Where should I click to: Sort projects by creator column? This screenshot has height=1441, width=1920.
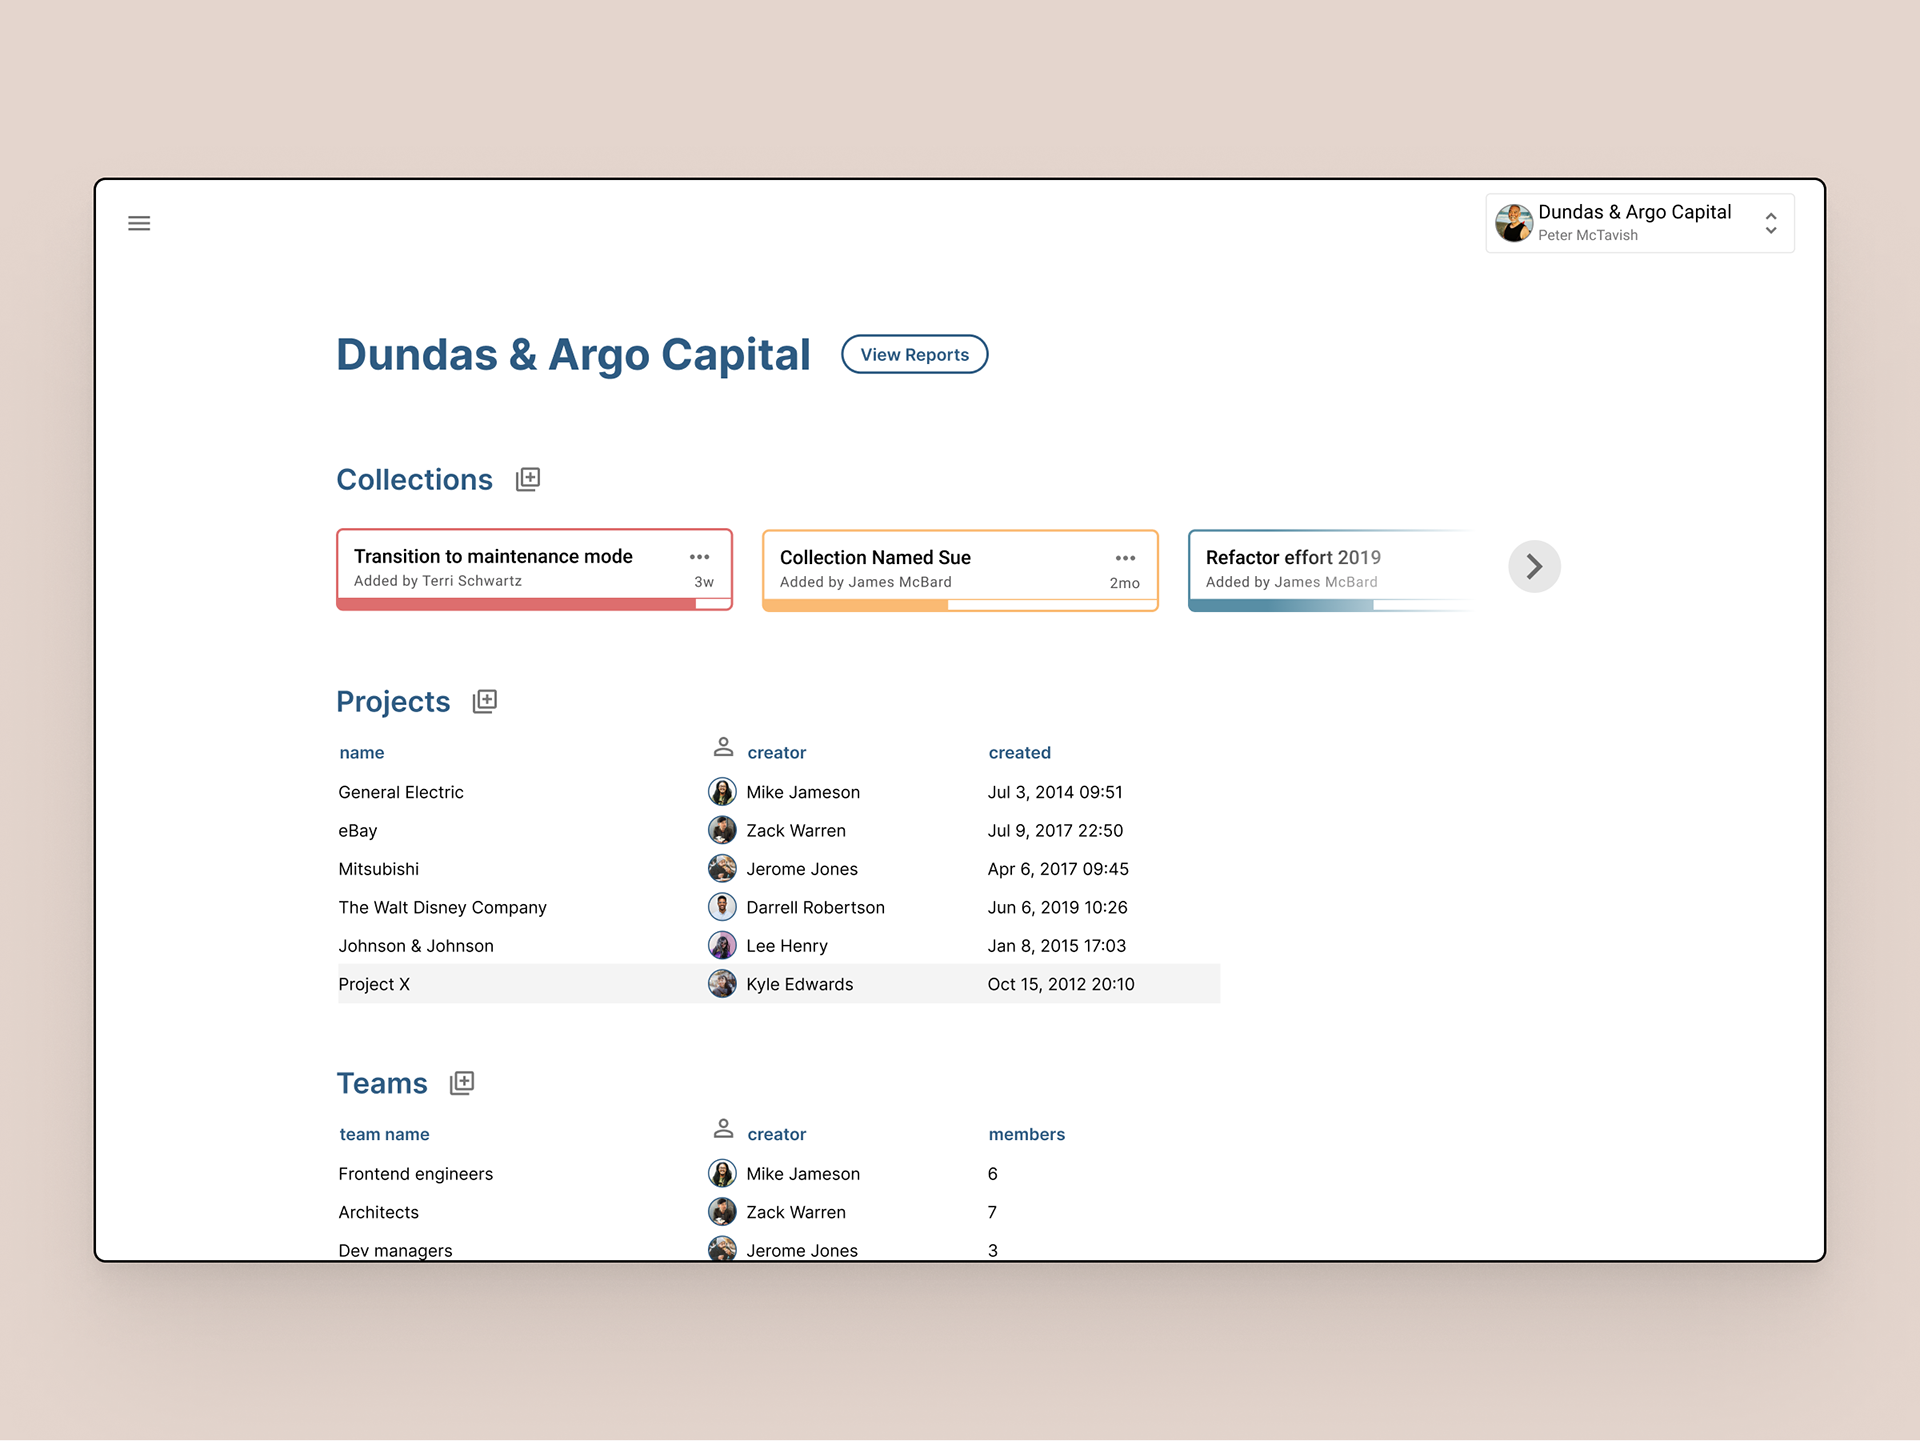pos(777,753)
